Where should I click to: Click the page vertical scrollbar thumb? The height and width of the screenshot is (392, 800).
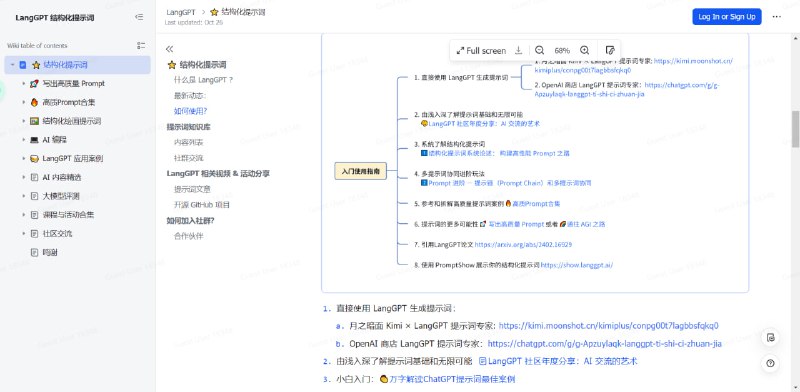click(795, 129)
